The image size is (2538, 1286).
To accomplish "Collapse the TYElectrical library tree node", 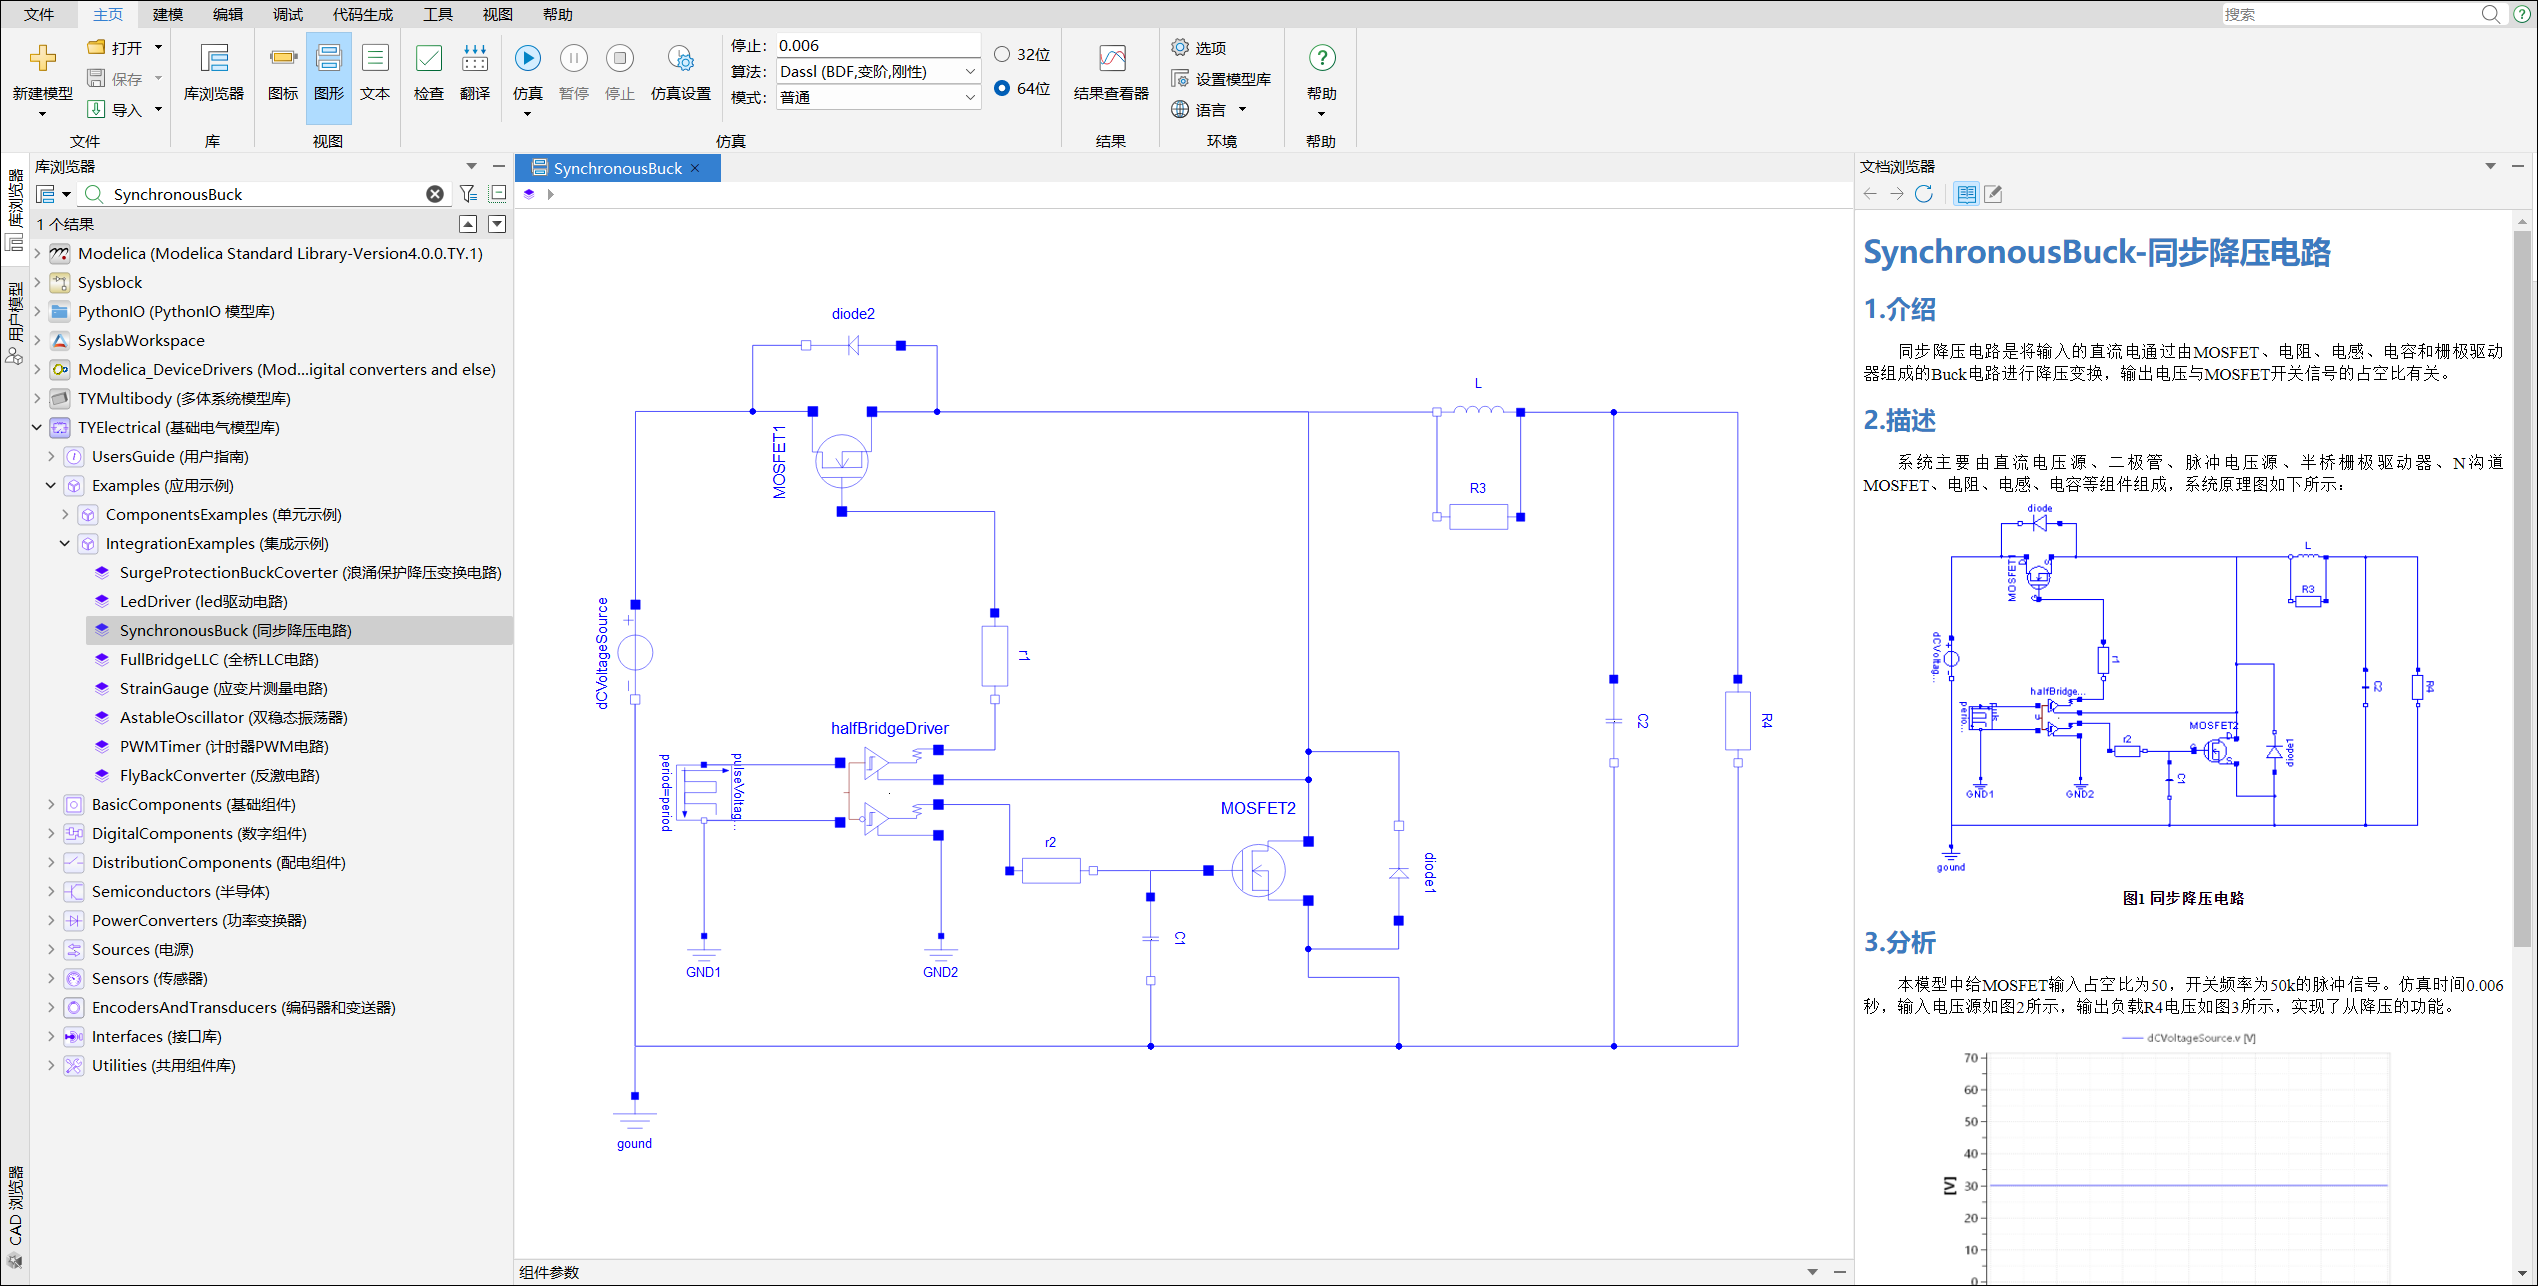I will [x=37, y=427].
